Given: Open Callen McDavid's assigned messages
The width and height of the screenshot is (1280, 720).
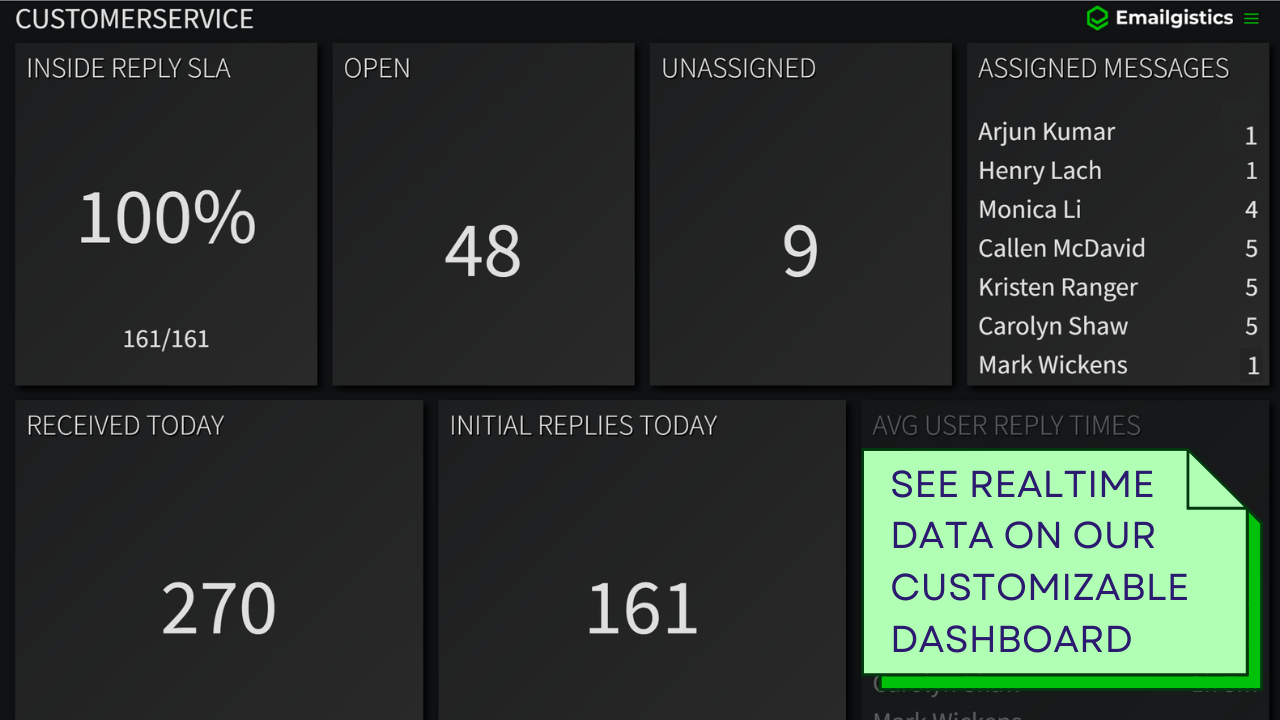Looking at the screenshot, I should [1062, 249].
